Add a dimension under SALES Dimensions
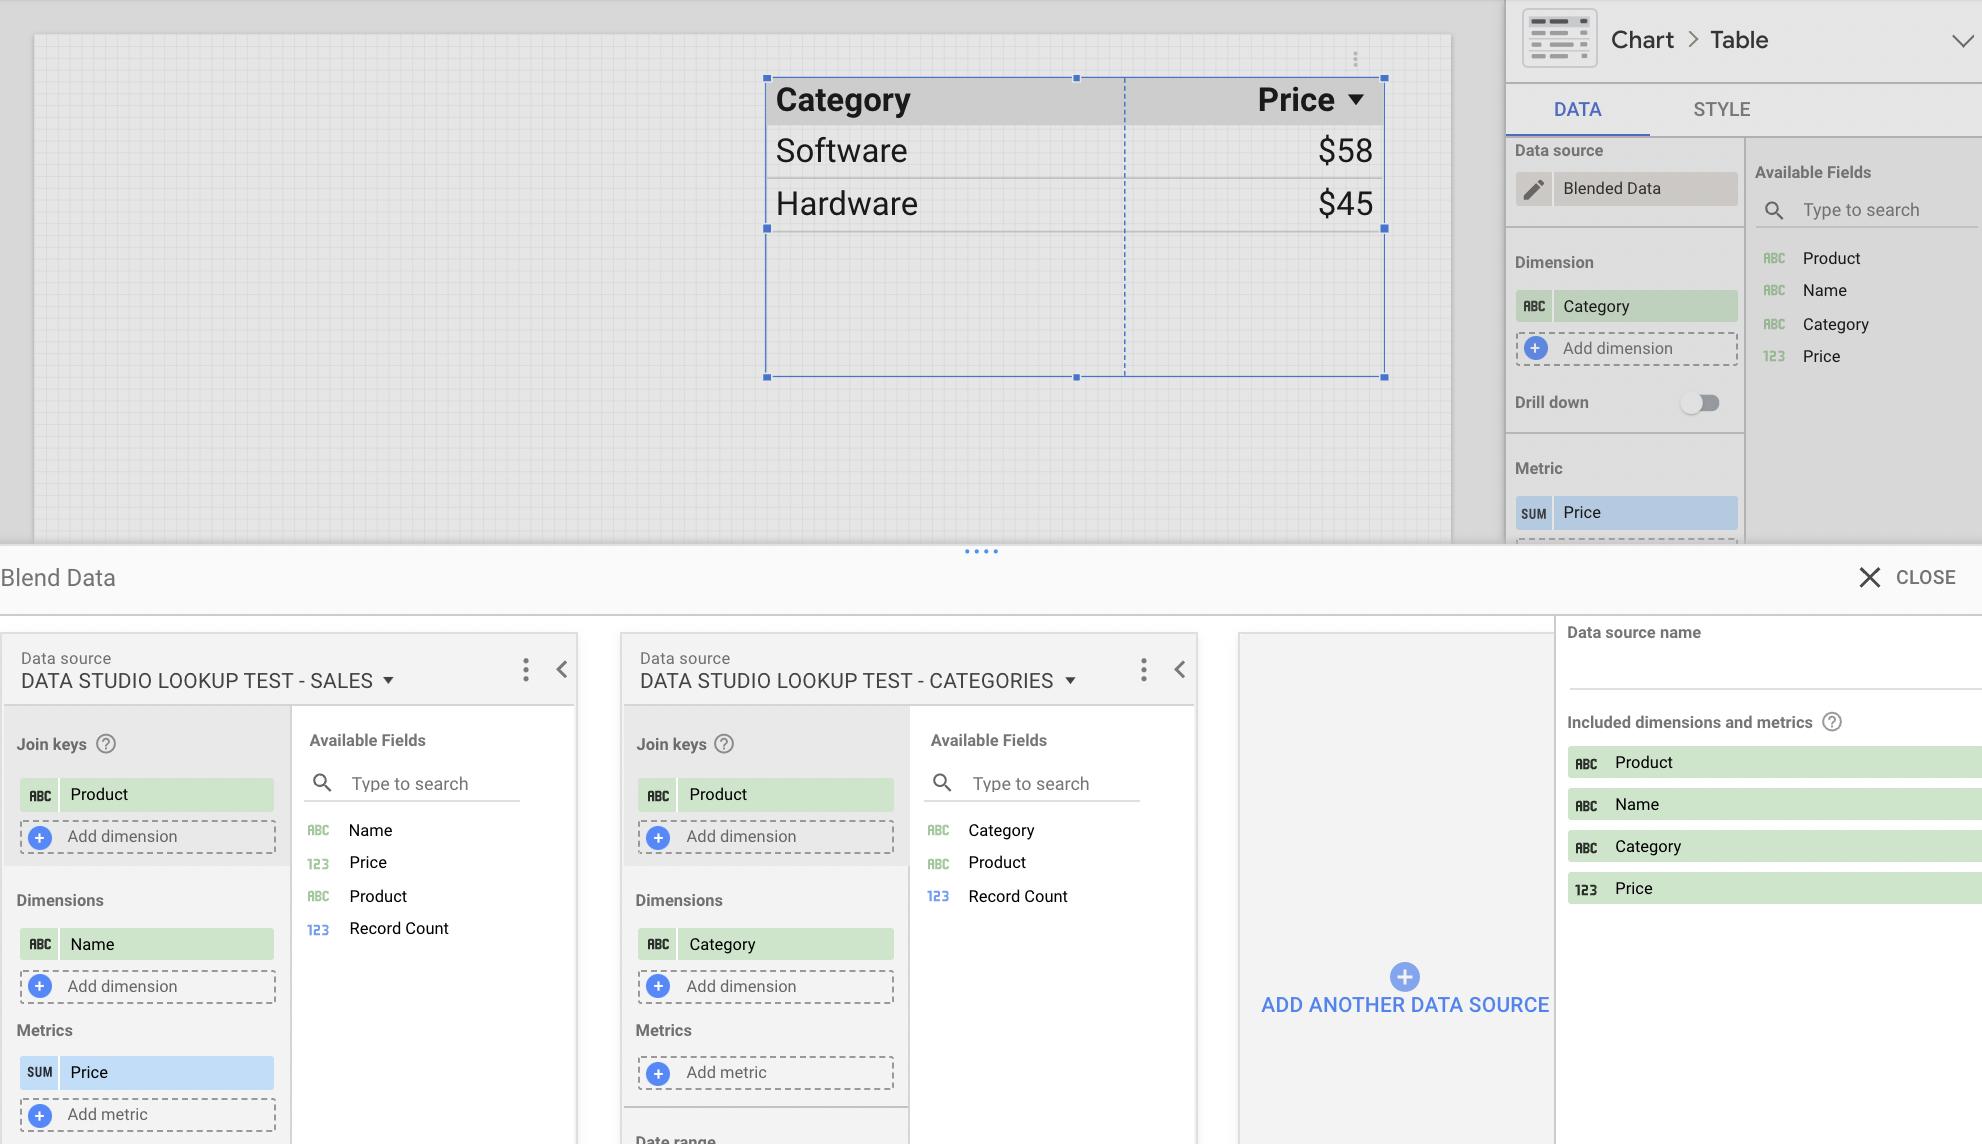The height and width of the screenshot is (1144, 1982). click(147, 987)
